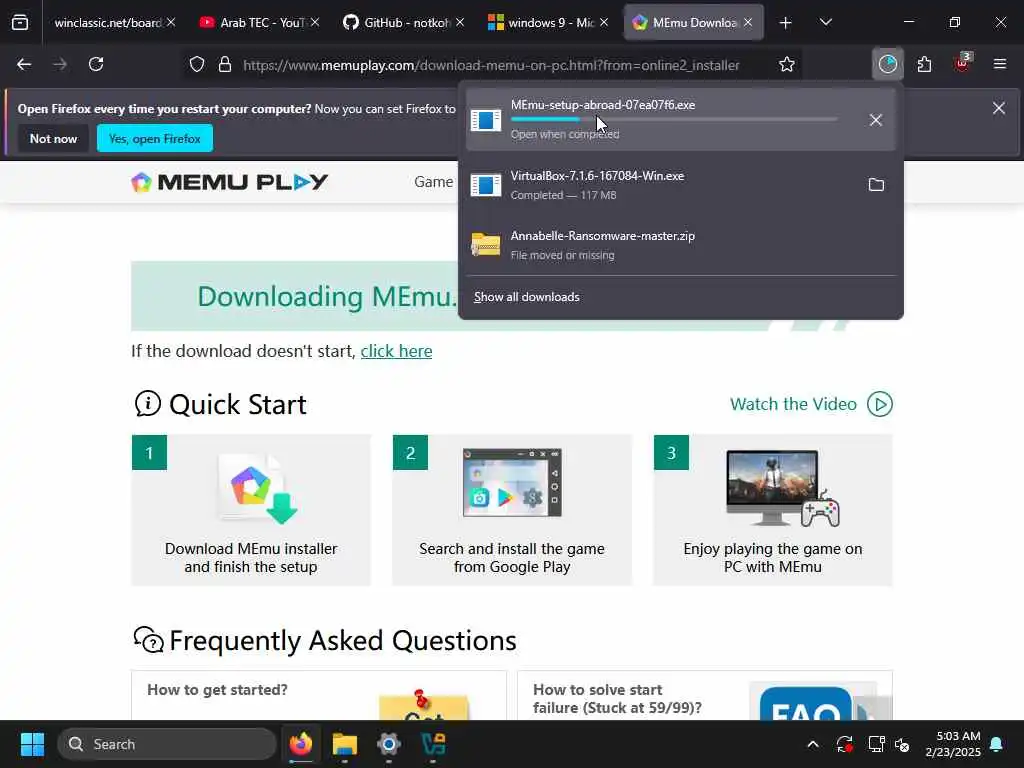This screenshot has height=768, width=1024.
Task: Switch to winclassic.net tab
Action: pos(109,23)
